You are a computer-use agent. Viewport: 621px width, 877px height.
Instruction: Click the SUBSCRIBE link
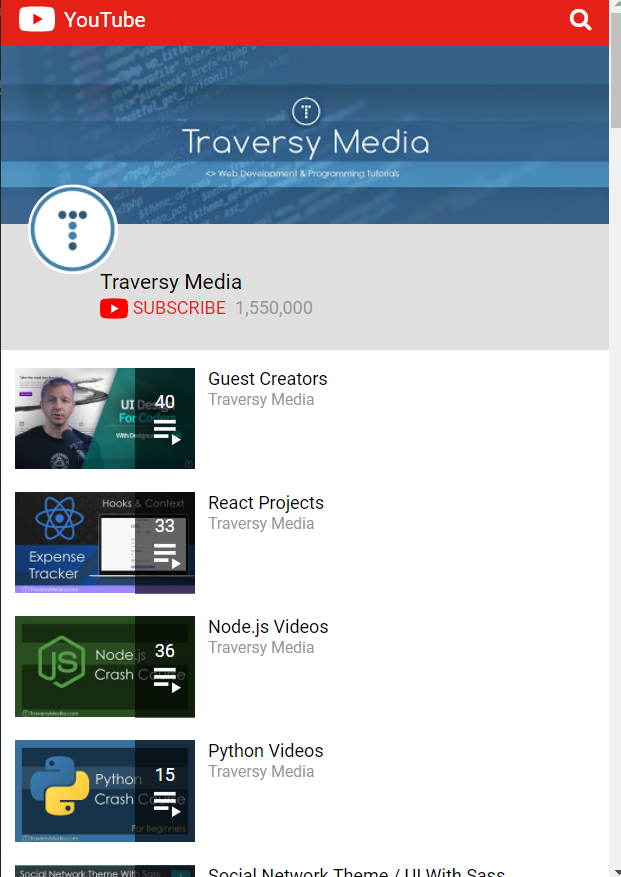click(x=179, y=308)
